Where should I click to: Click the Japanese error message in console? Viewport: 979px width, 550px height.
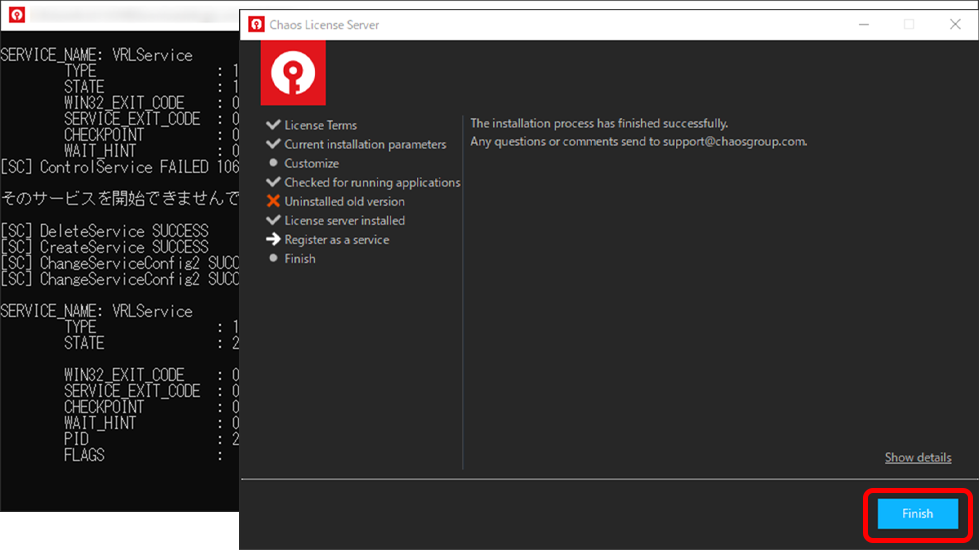(x=120, y=199)
